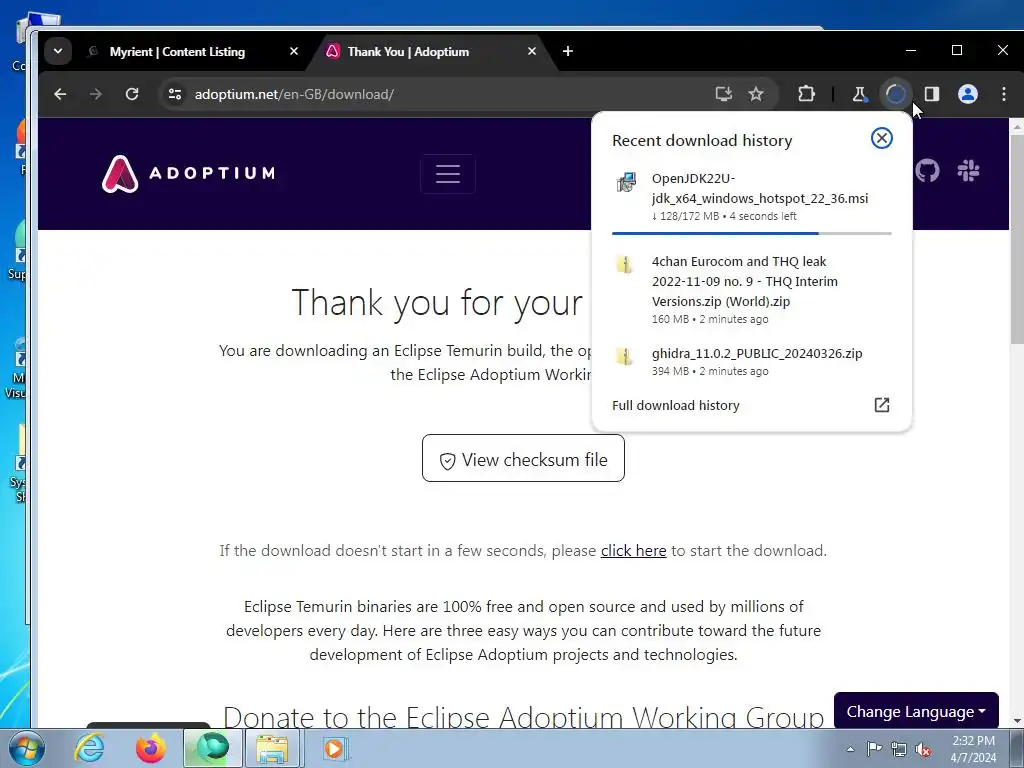
Task: Open the tab search dropdown arrow
Action: point(58,52)
